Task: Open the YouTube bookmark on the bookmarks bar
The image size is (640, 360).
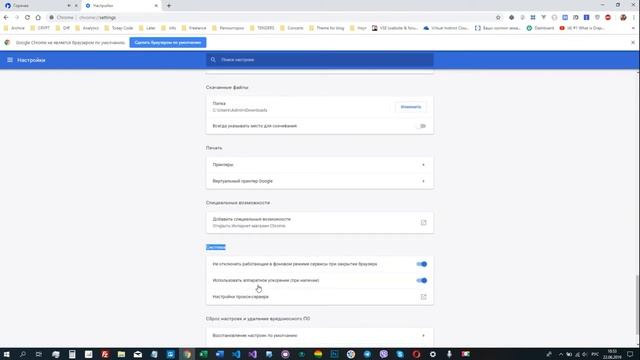Action: (582, 28)
